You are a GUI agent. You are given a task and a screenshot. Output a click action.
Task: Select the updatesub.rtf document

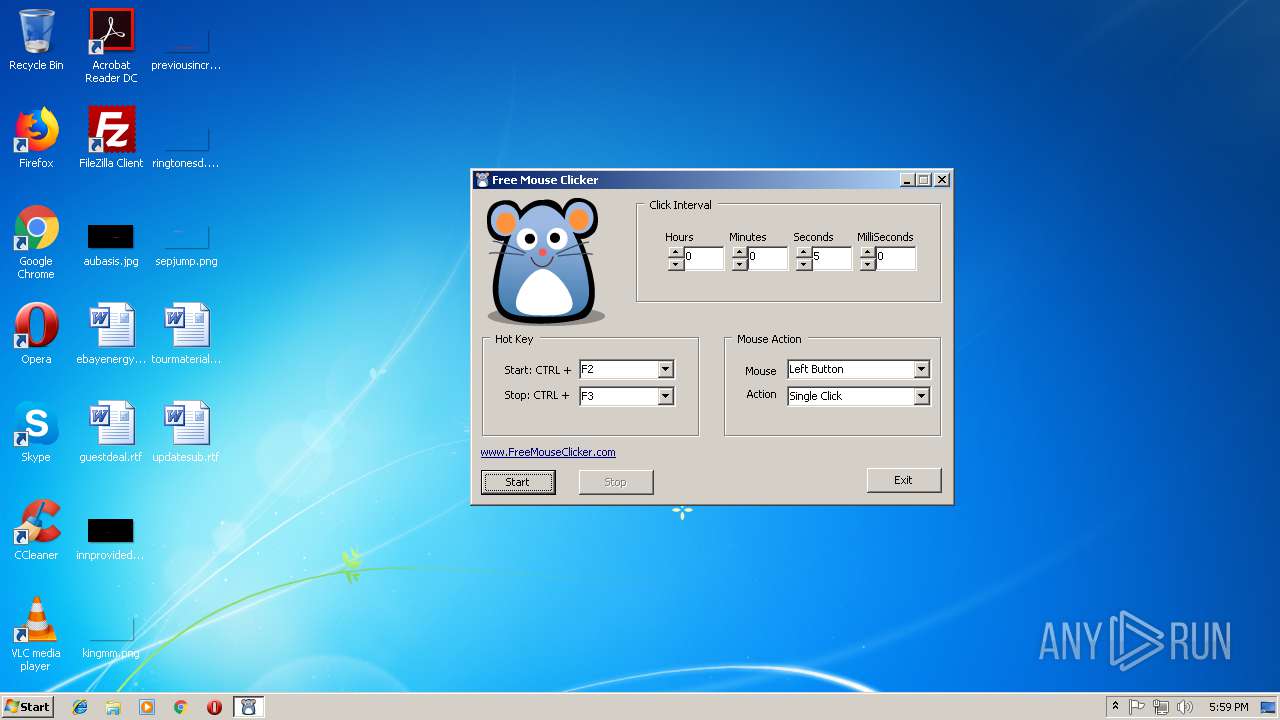pyautogui.click(x=186, y=432)
